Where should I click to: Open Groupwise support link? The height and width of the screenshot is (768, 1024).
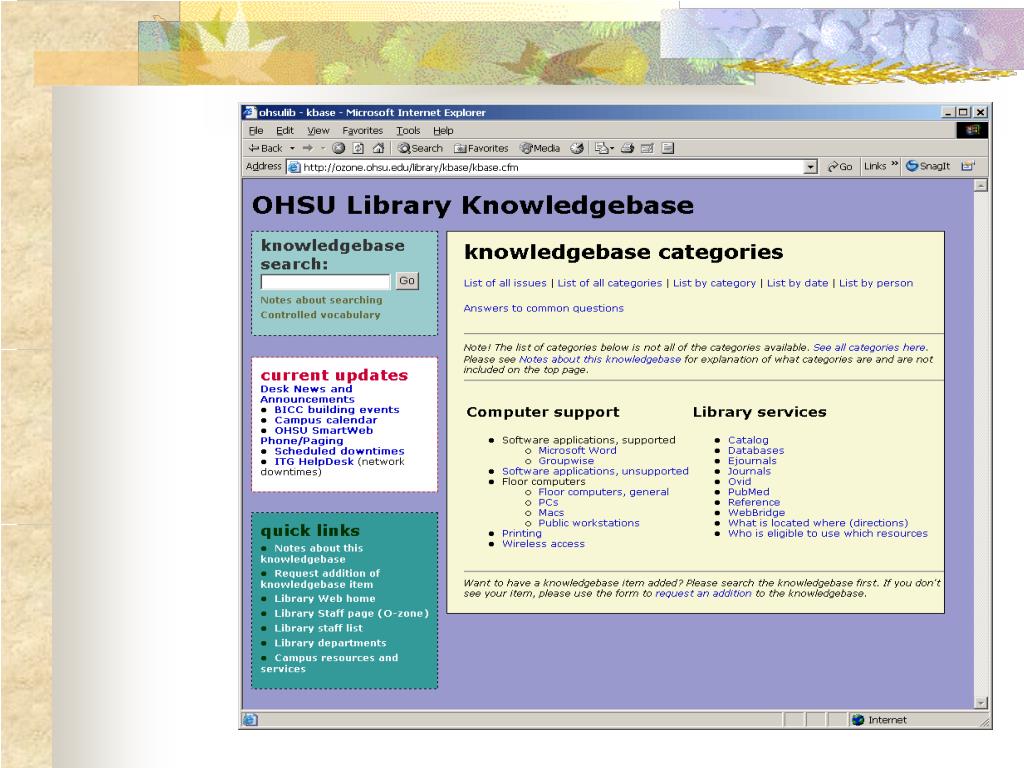tap(566, 460)
